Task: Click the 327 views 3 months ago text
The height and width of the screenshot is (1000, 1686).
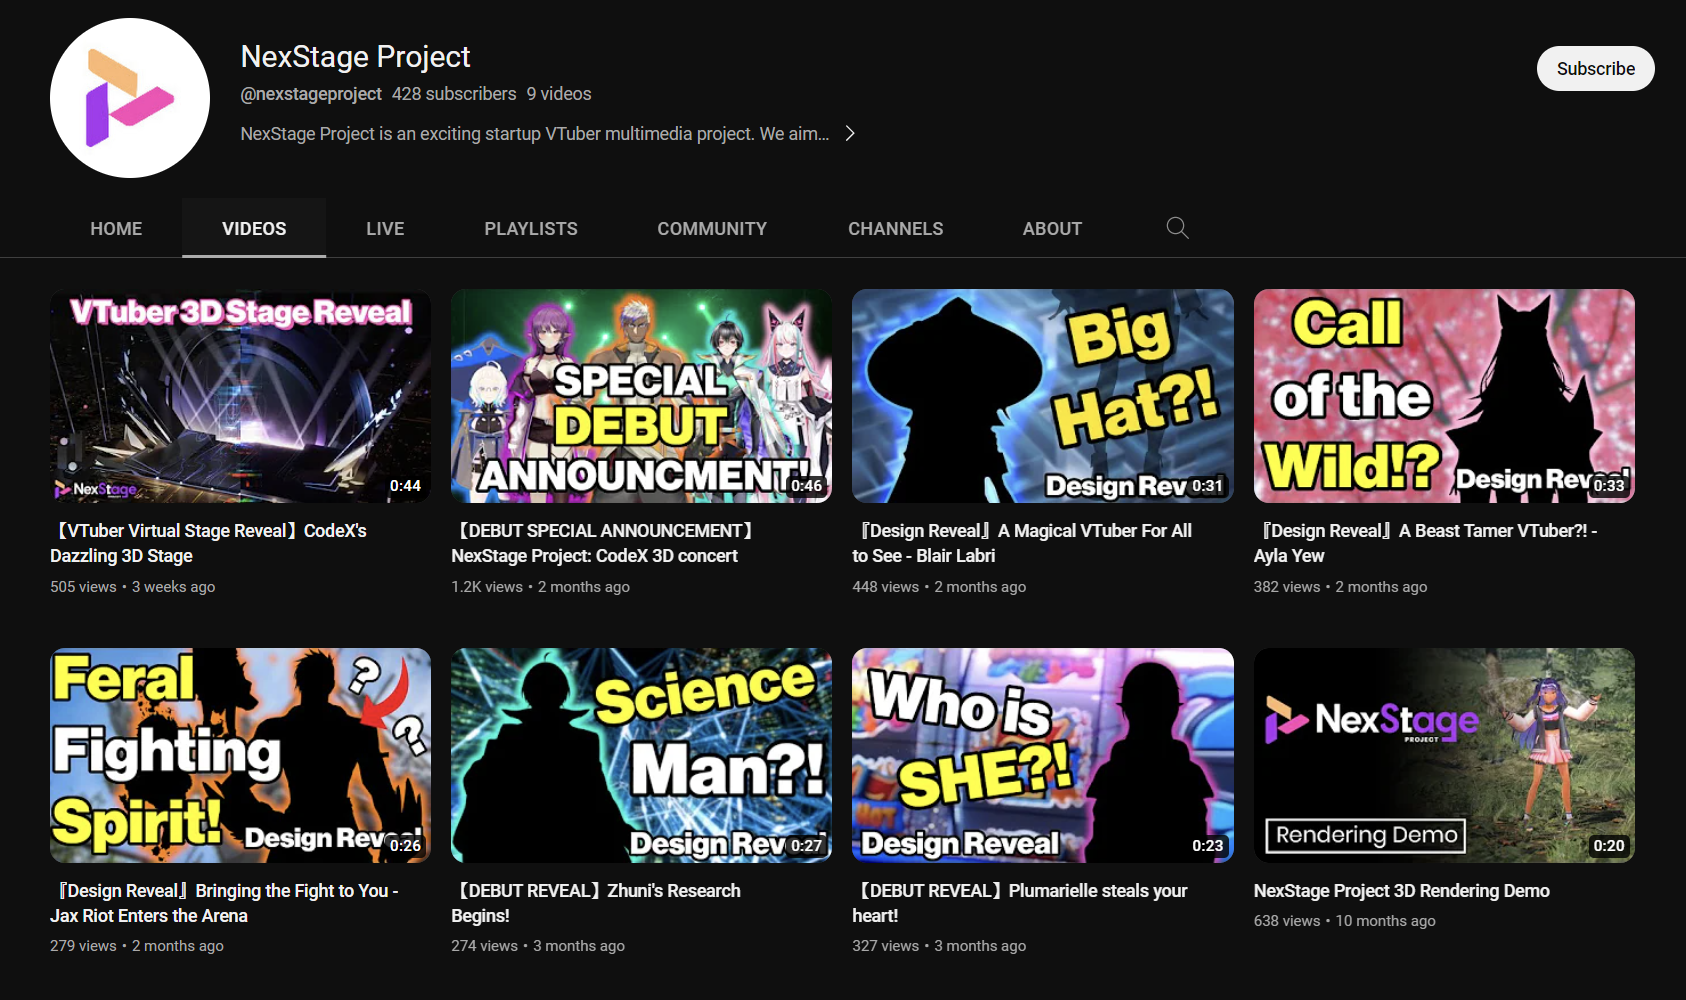Action: coord(939,946)
